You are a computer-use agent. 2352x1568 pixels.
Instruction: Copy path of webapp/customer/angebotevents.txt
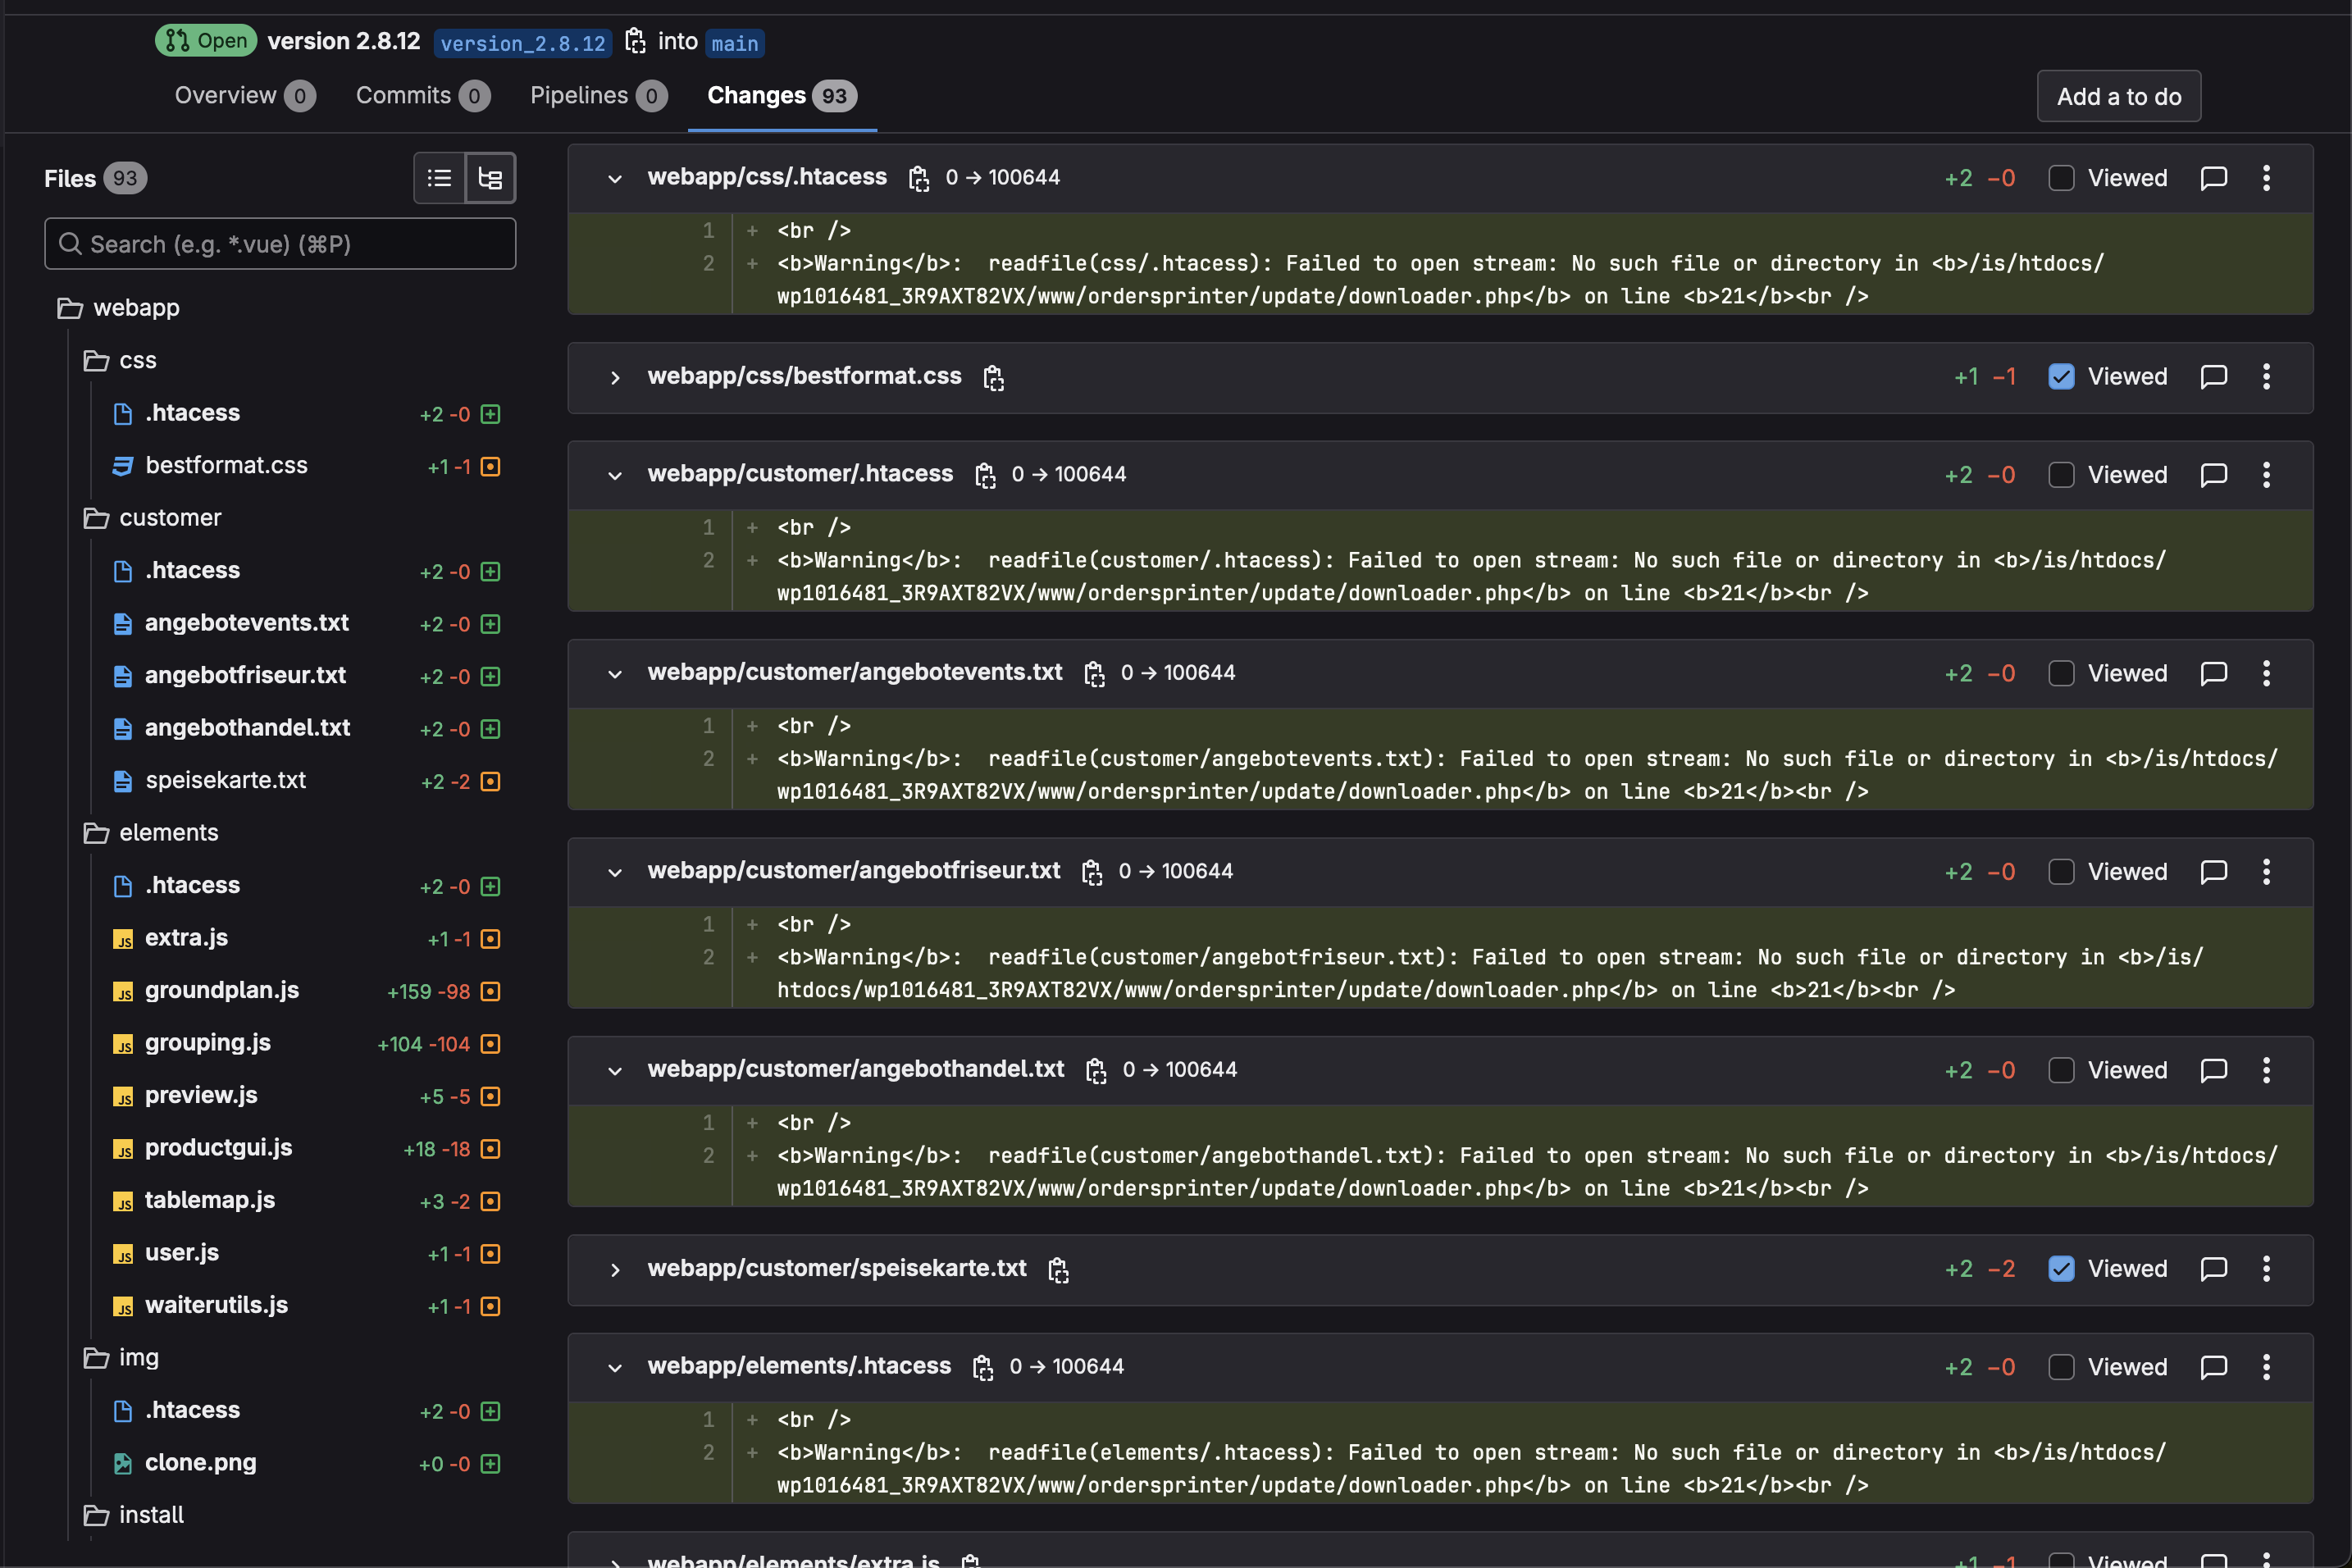(x=1094, y=673)
